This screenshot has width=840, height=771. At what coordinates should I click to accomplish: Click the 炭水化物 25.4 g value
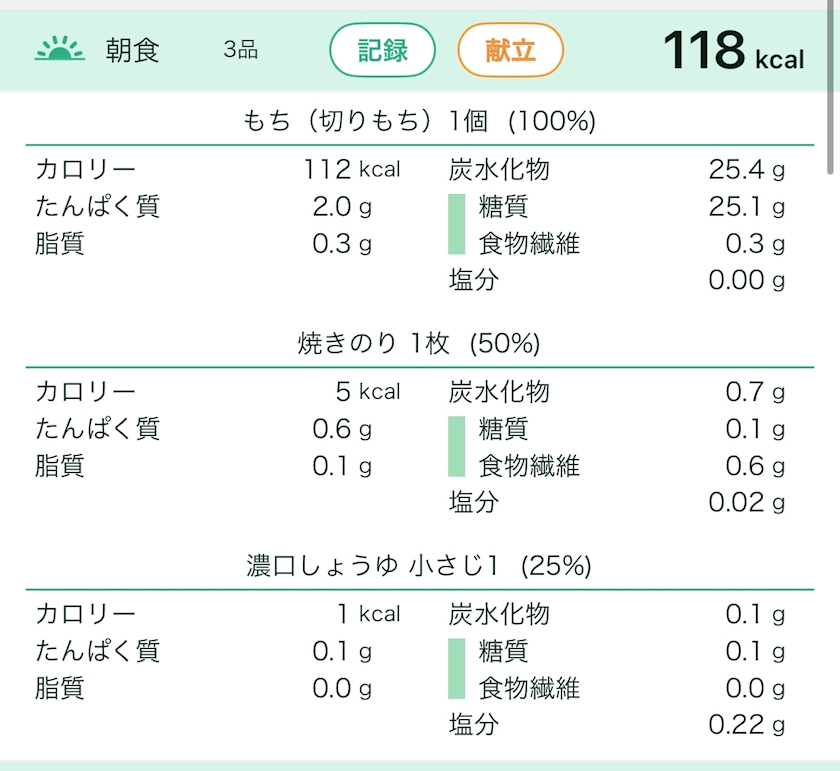[x=746, y=170]
